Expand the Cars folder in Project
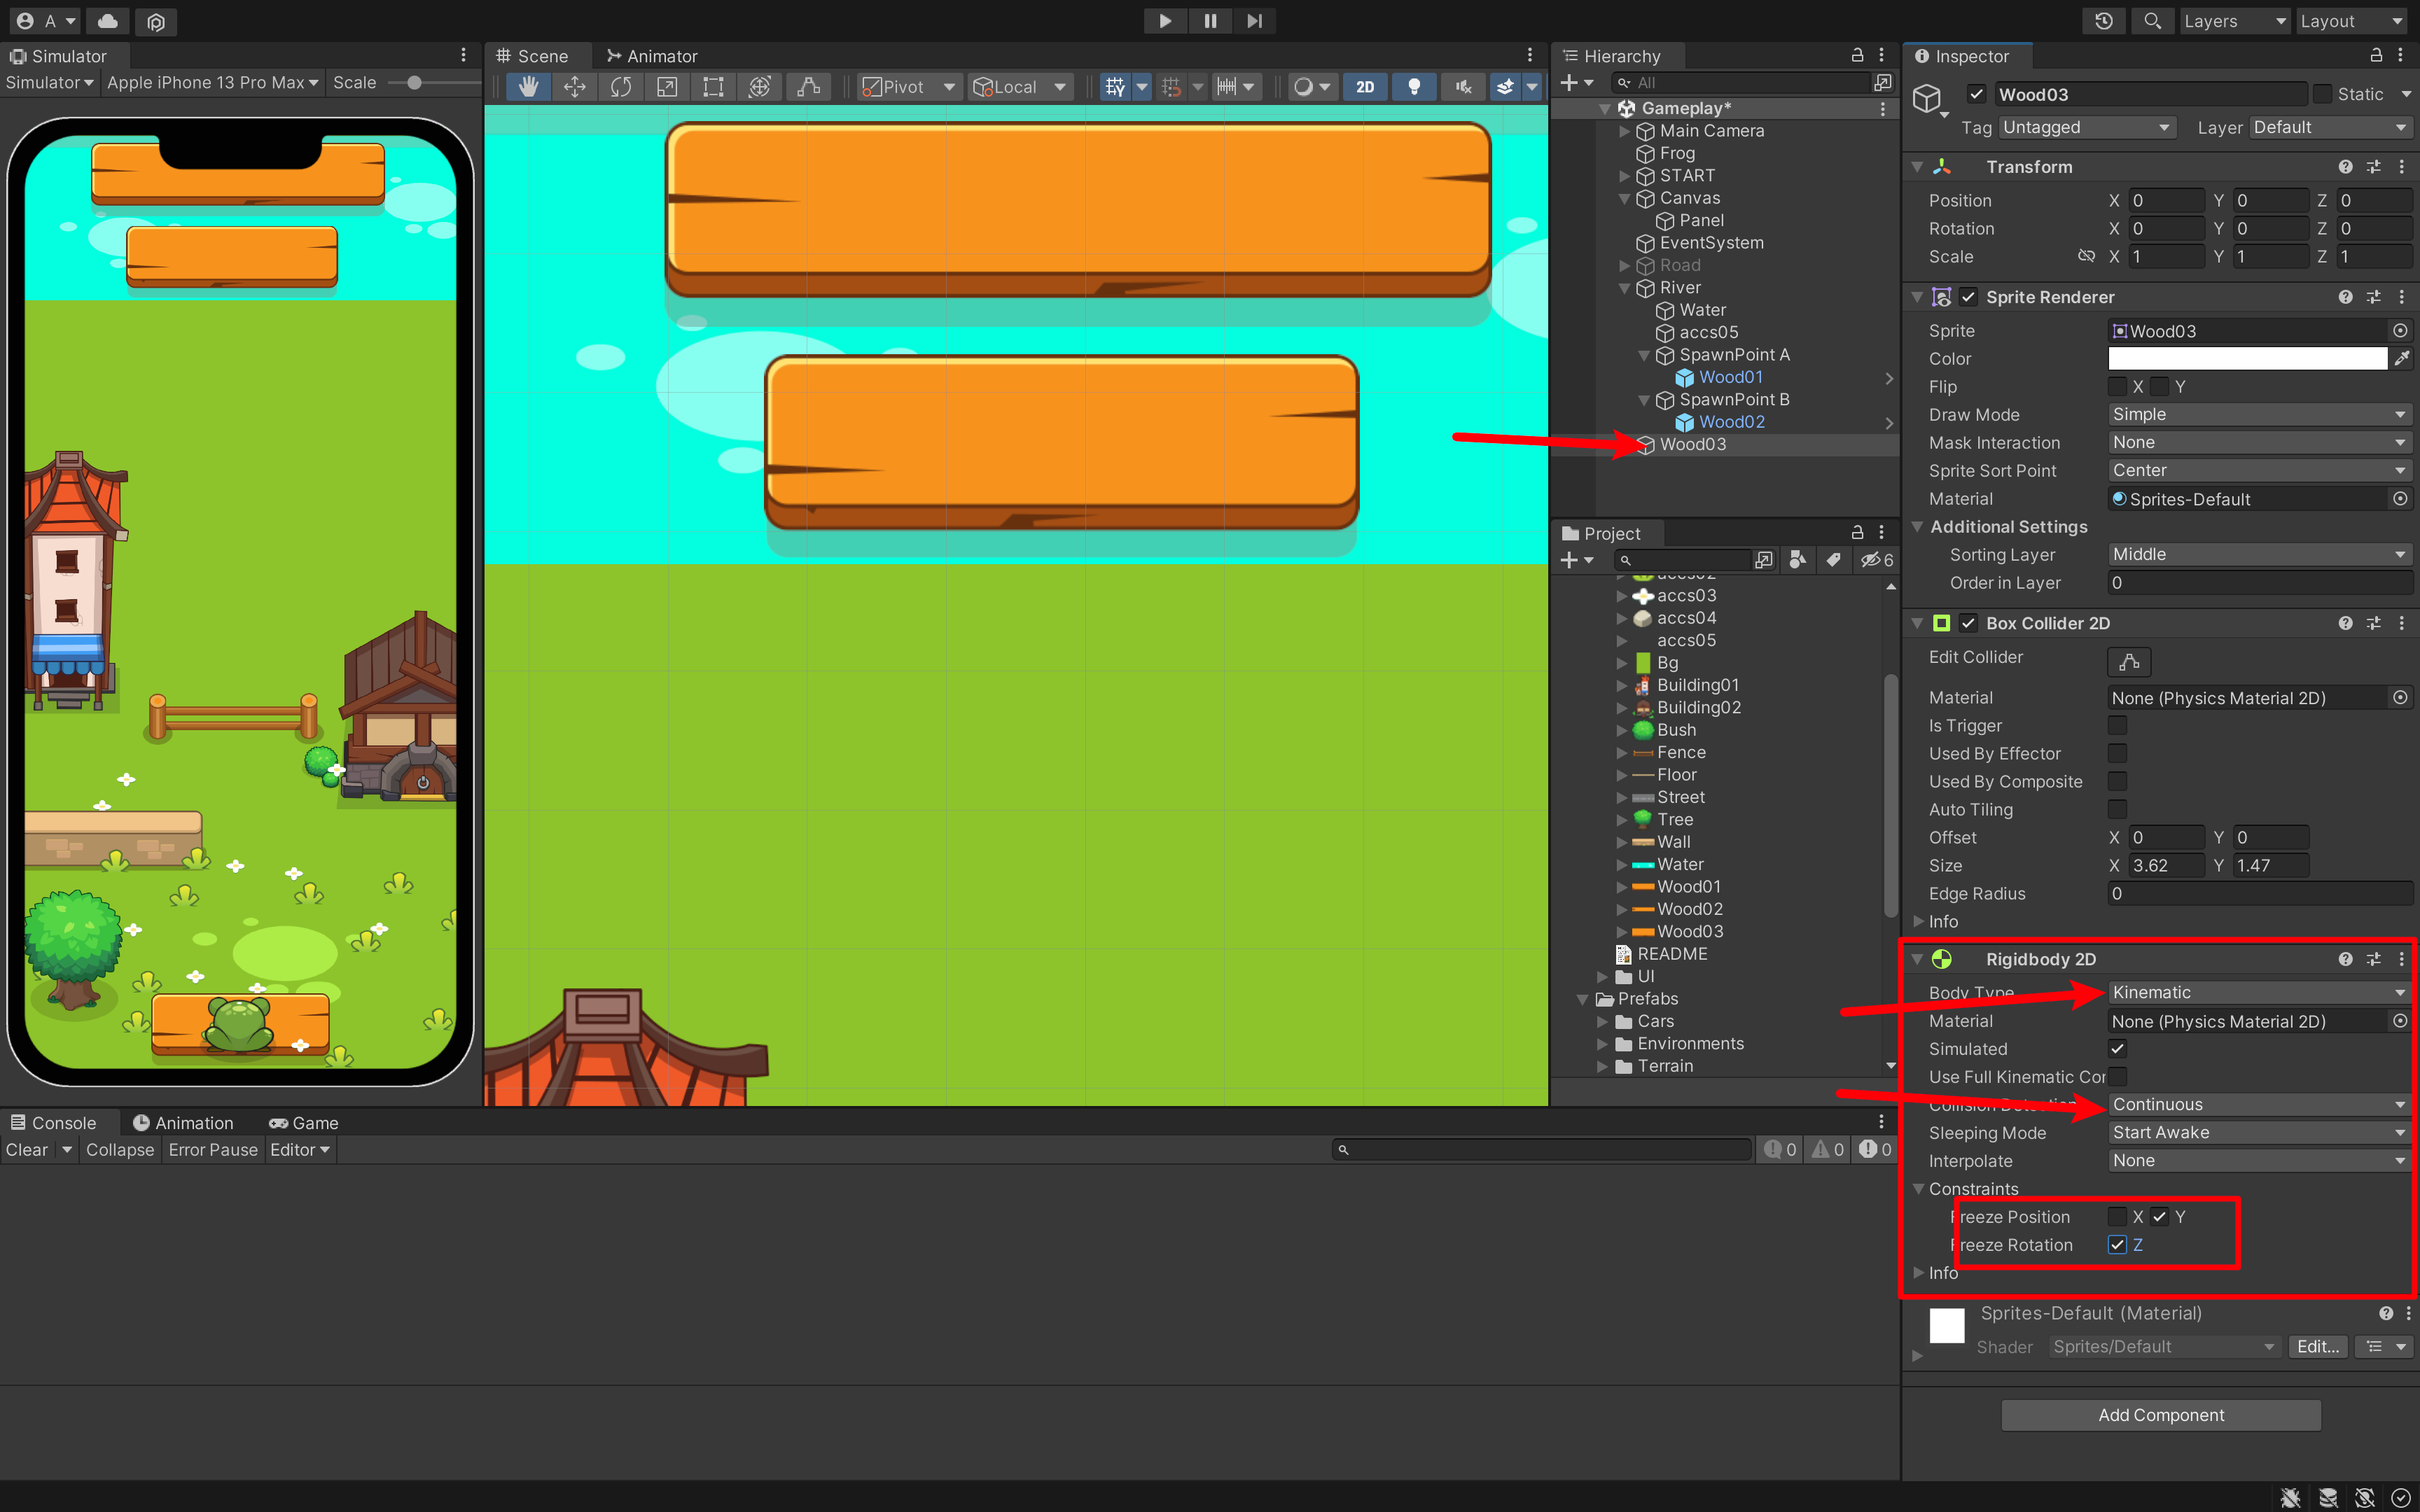2420x1512 pixels. [x=1603, y=1021]
